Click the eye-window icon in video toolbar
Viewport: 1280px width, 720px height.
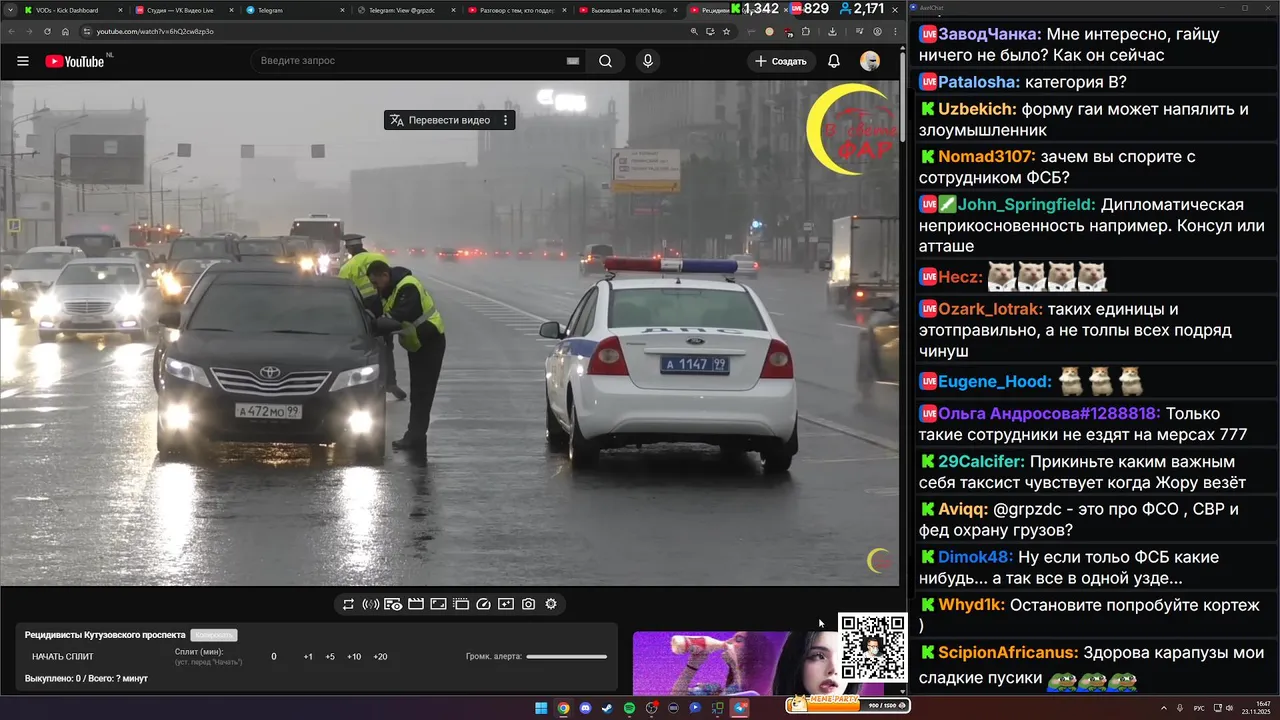click(393, 604)
